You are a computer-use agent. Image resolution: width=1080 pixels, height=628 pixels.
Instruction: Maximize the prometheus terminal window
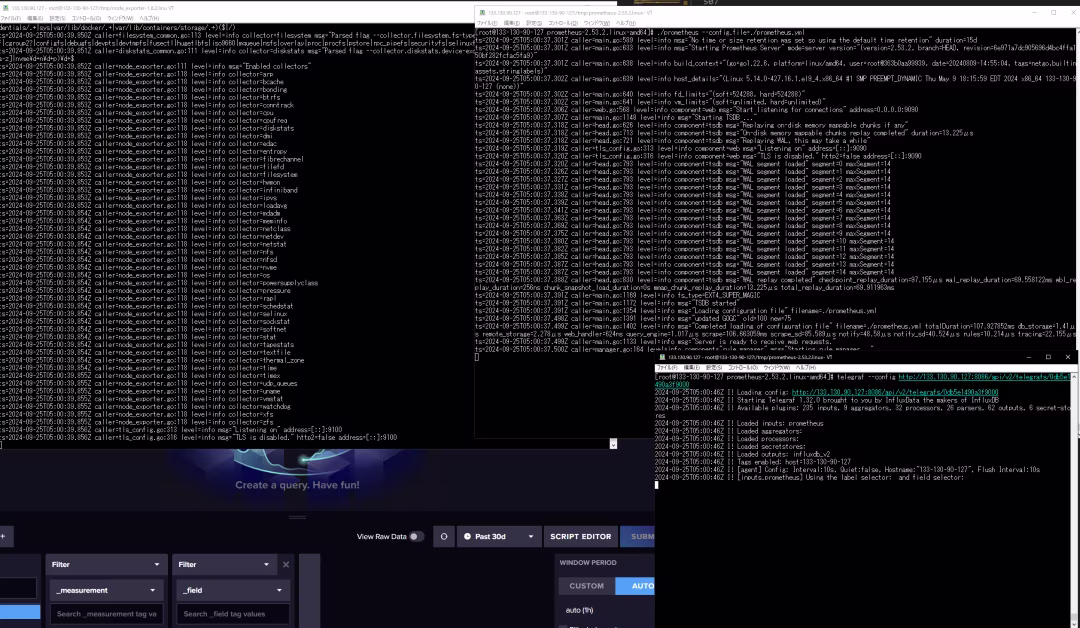pos(1053,12)
